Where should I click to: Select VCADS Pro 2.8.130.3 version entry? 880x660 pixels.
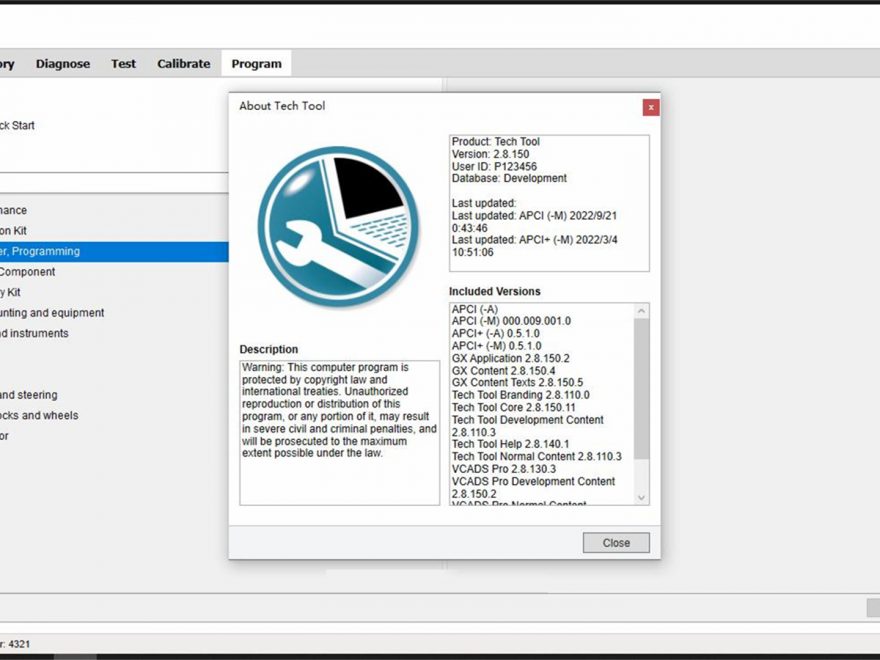504,469
